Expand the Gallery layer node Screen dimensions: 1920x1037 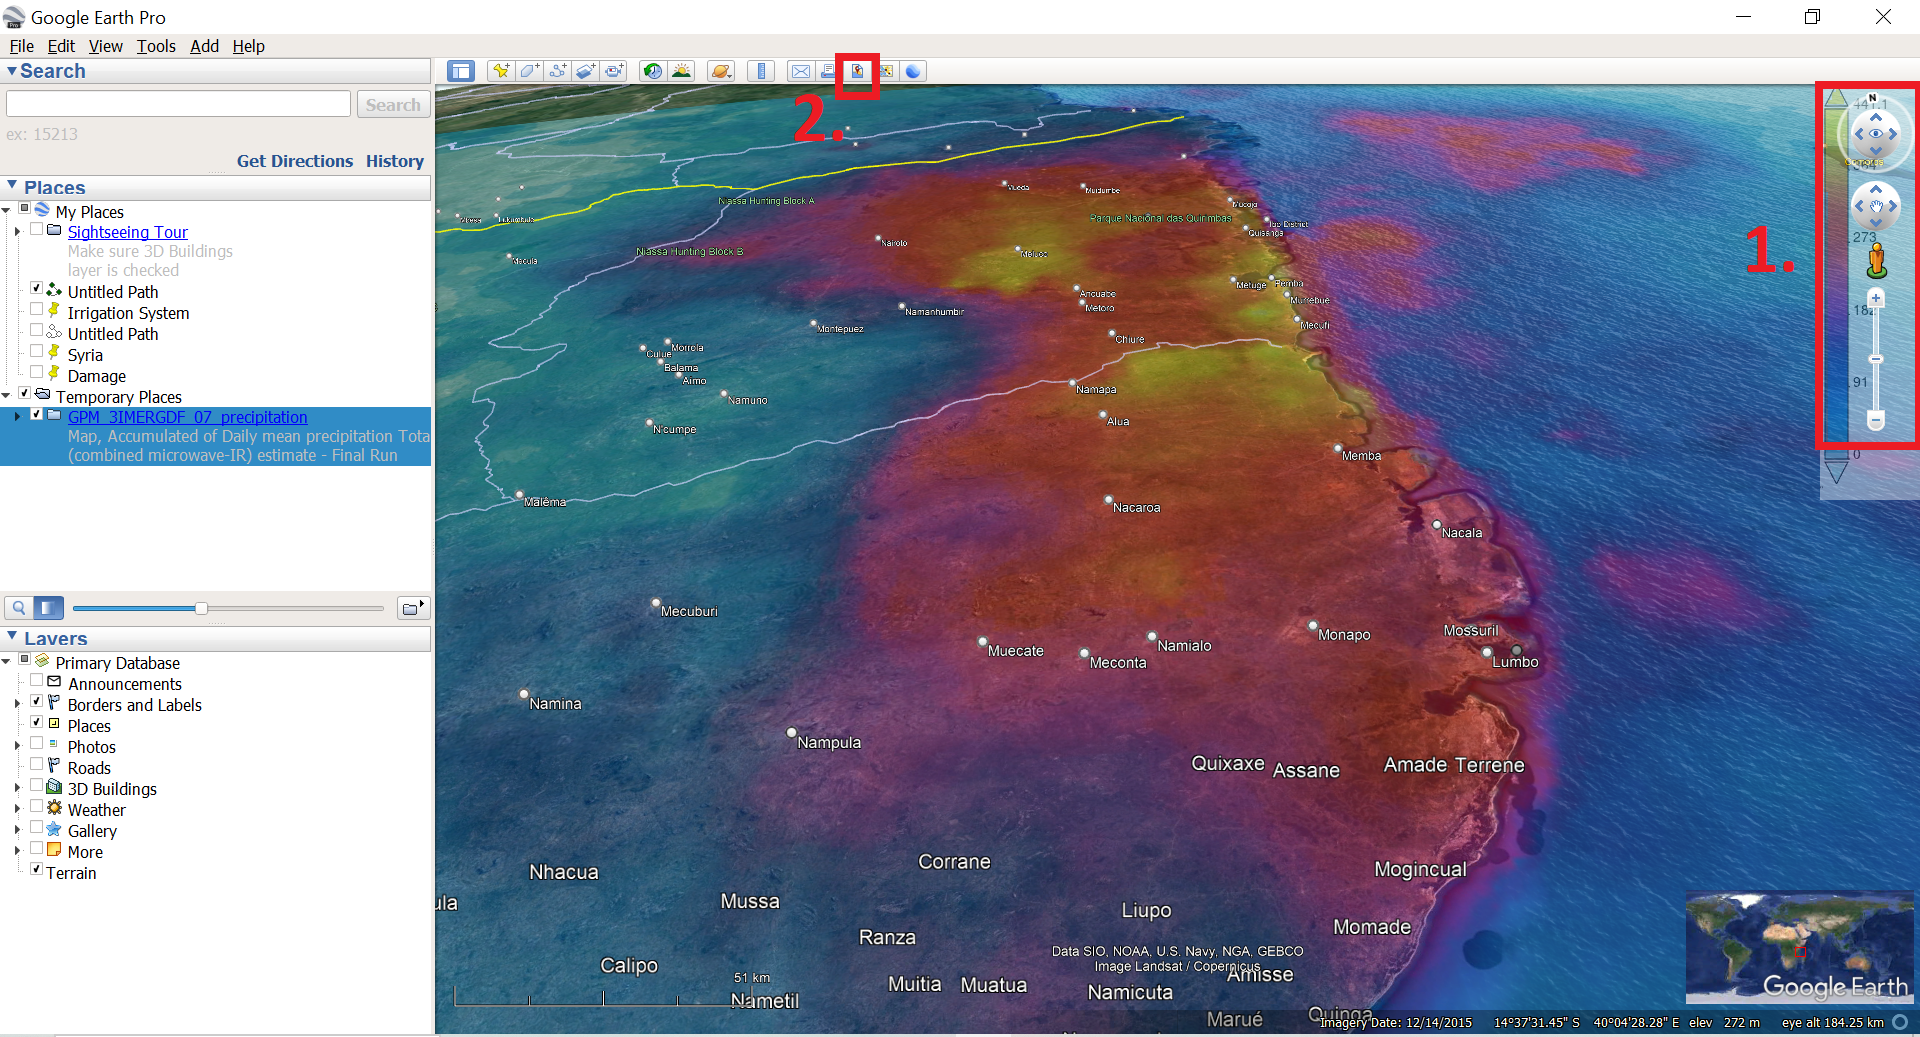[17, 830]
